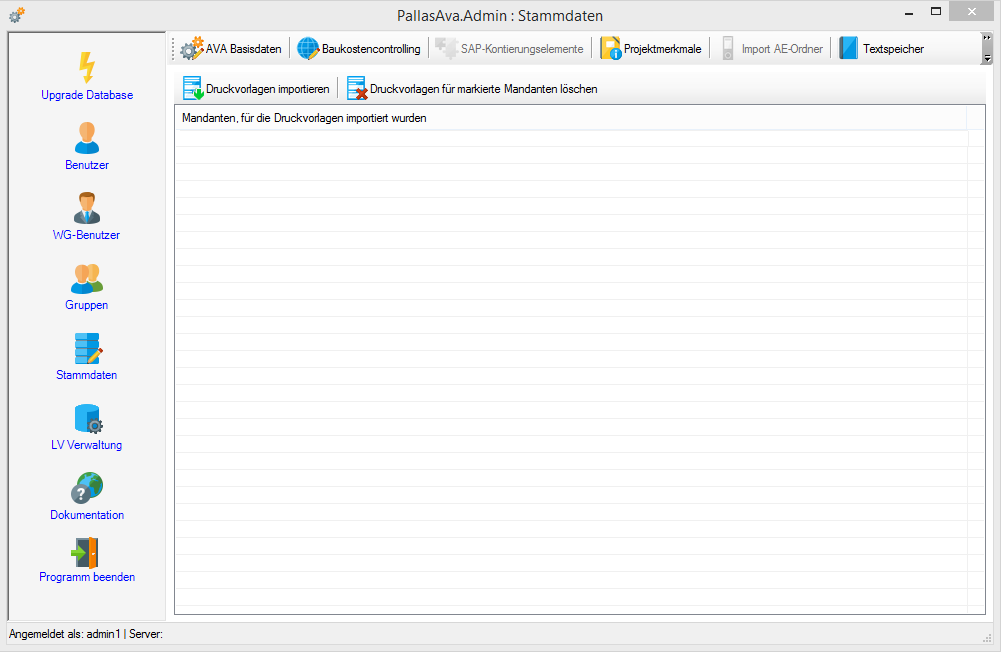
Task: Click Druckvorlagen importieren button text
Action: [x=268, y=89]
